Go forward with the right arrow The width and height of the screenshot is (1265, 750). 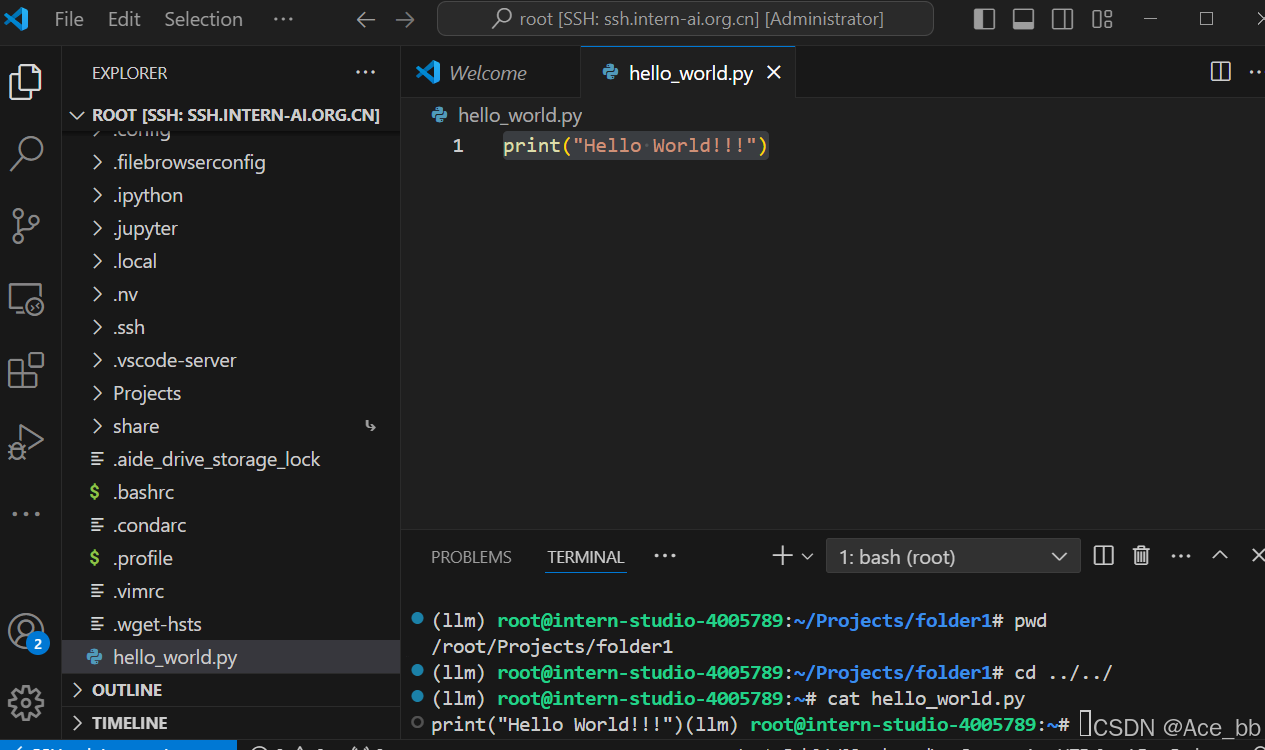coord(405,19)
